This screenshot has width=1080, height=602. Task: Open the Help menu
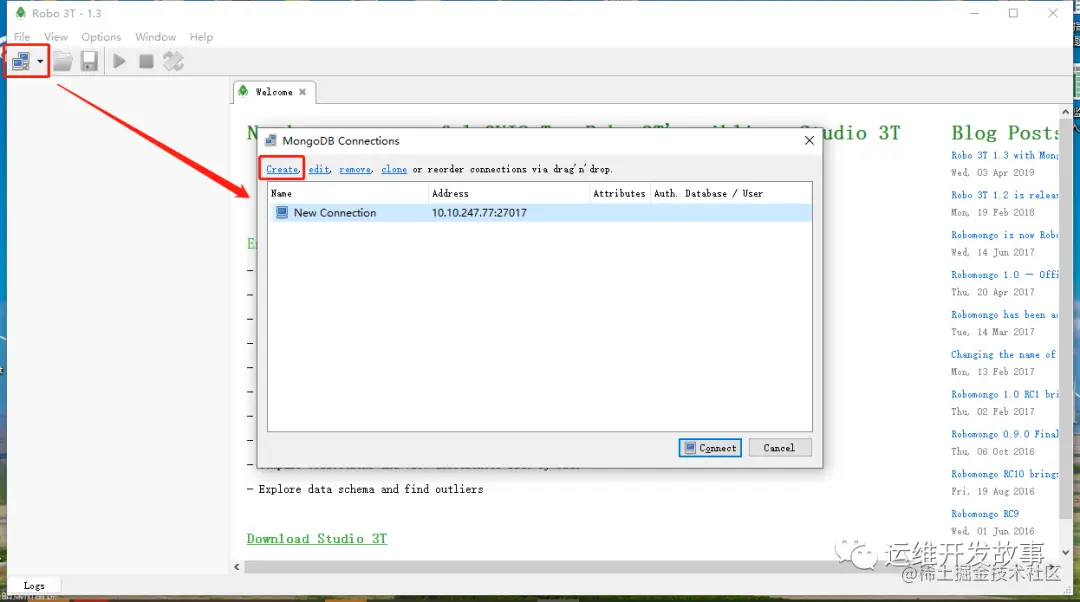(x=201, y=37)
